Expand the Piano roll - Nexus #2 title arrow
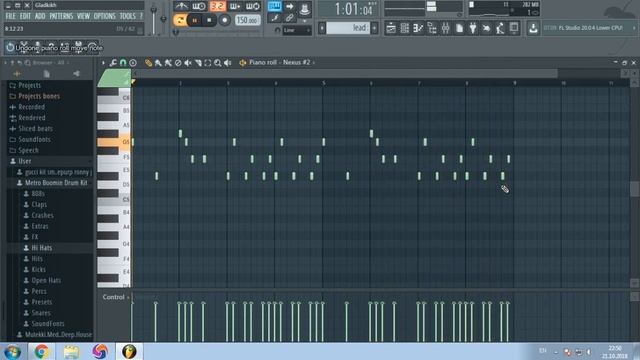Image resolution: width=640 pixels, height=360 pixels. 313,62
